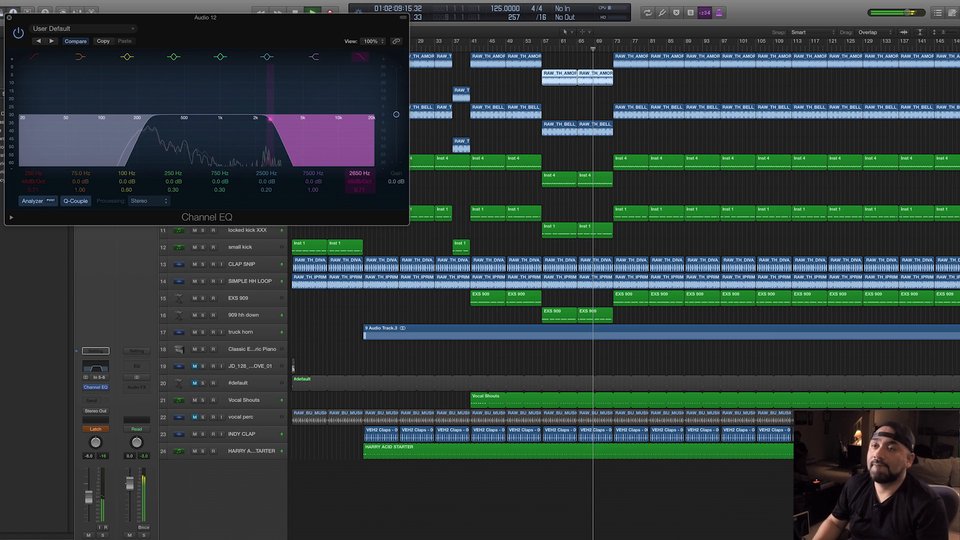Screen dimensions: 960x540
Task: Record-enable the SIMPLE HH LOOP track
Action: [212, 281]
